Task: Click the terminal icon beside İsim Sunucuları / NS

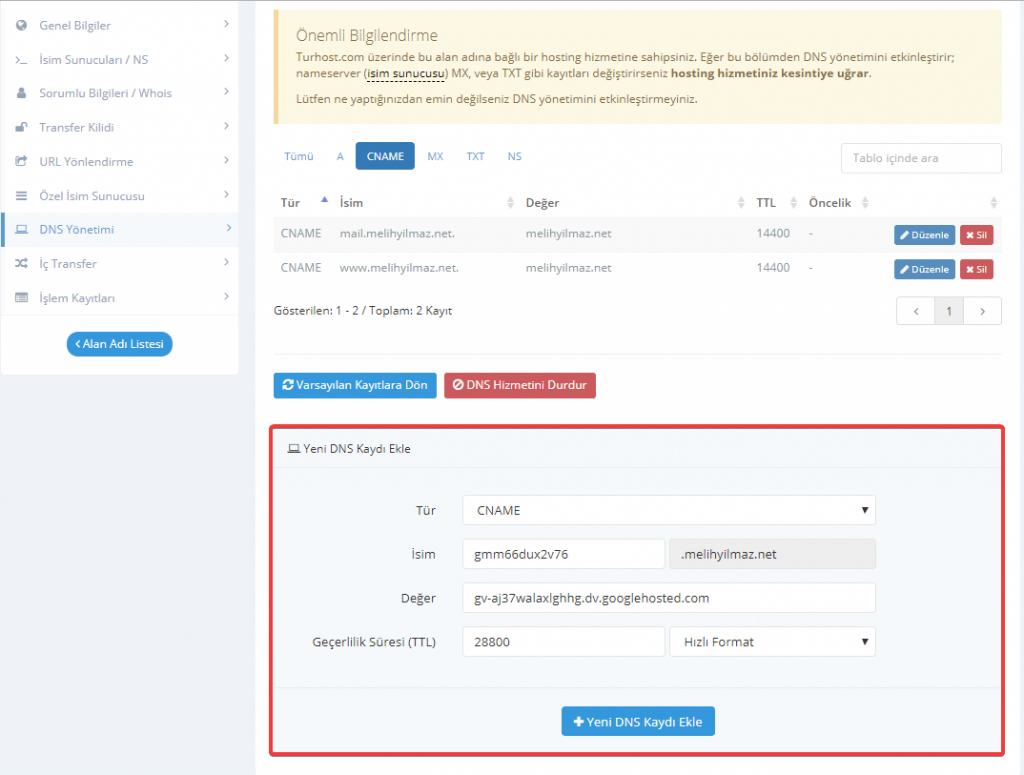Action: coord(21,59)
